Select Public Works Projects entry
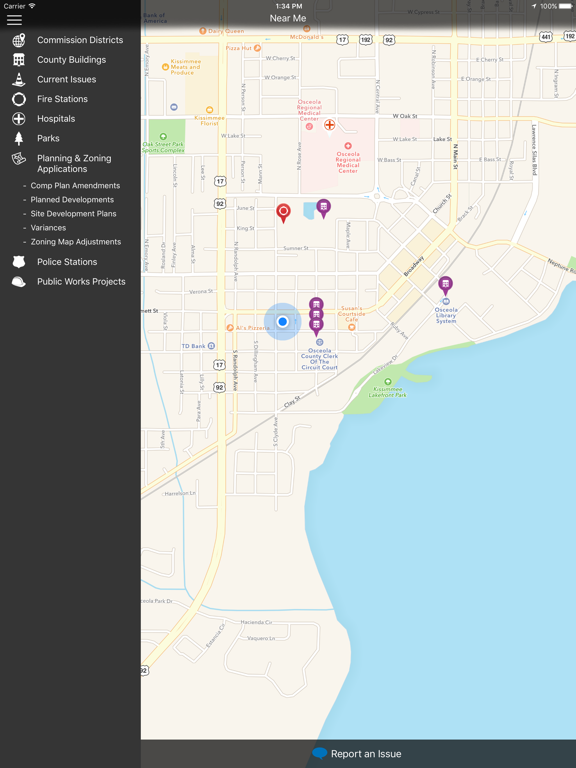Image resolution: width=576 pixels, height=768 pixels. click(x=70, y=282)
